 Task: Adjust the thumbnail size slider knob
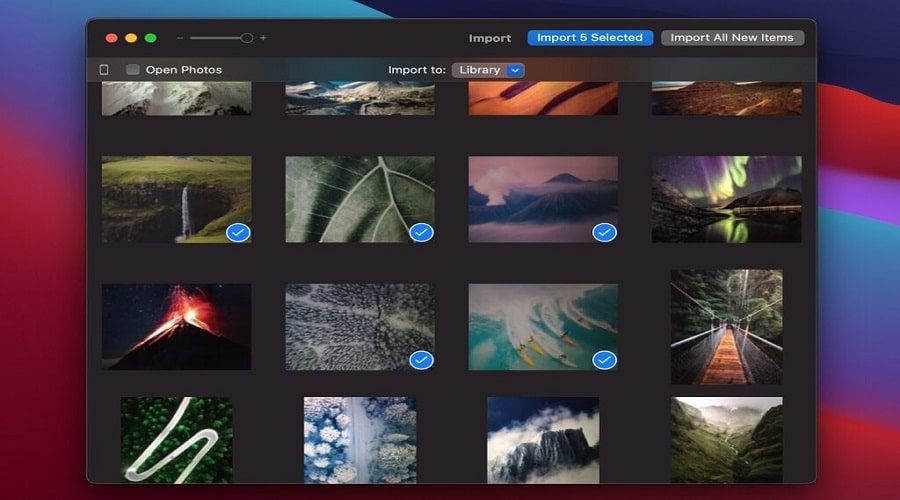[x=247, y=38]
